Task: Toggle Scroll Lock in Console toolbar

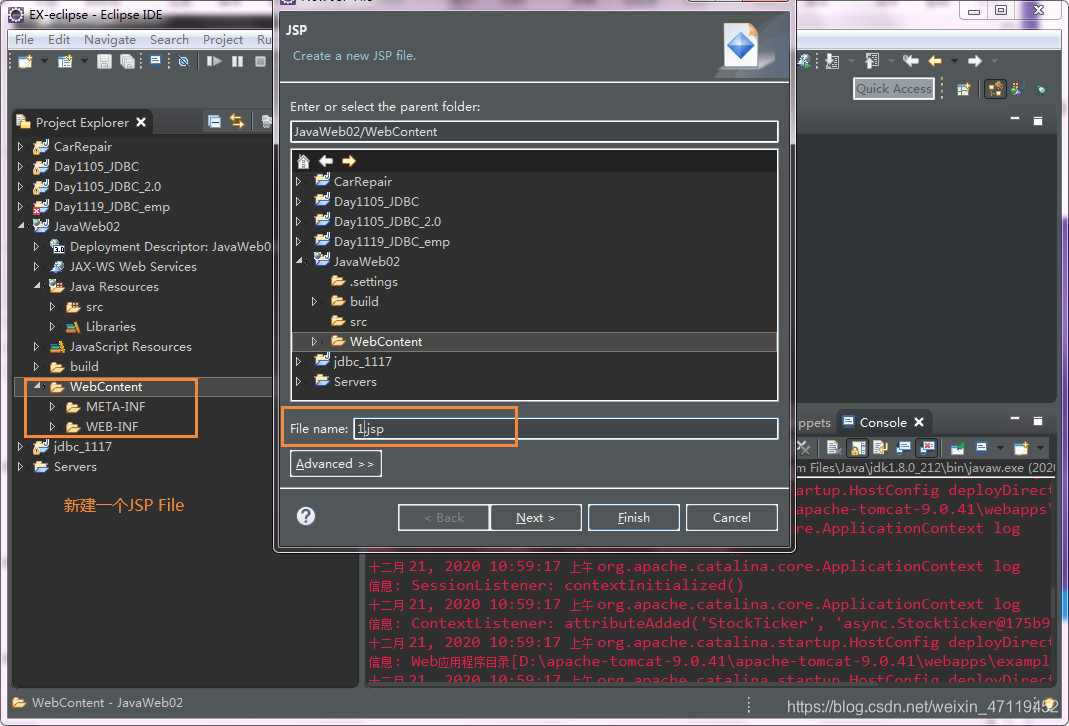Action: [858, 448]
